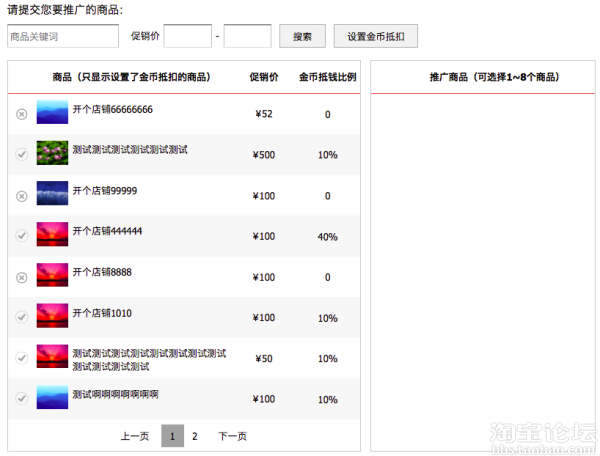
Task: Click product title 开个店铺99999
Action: tap(105, 191)
